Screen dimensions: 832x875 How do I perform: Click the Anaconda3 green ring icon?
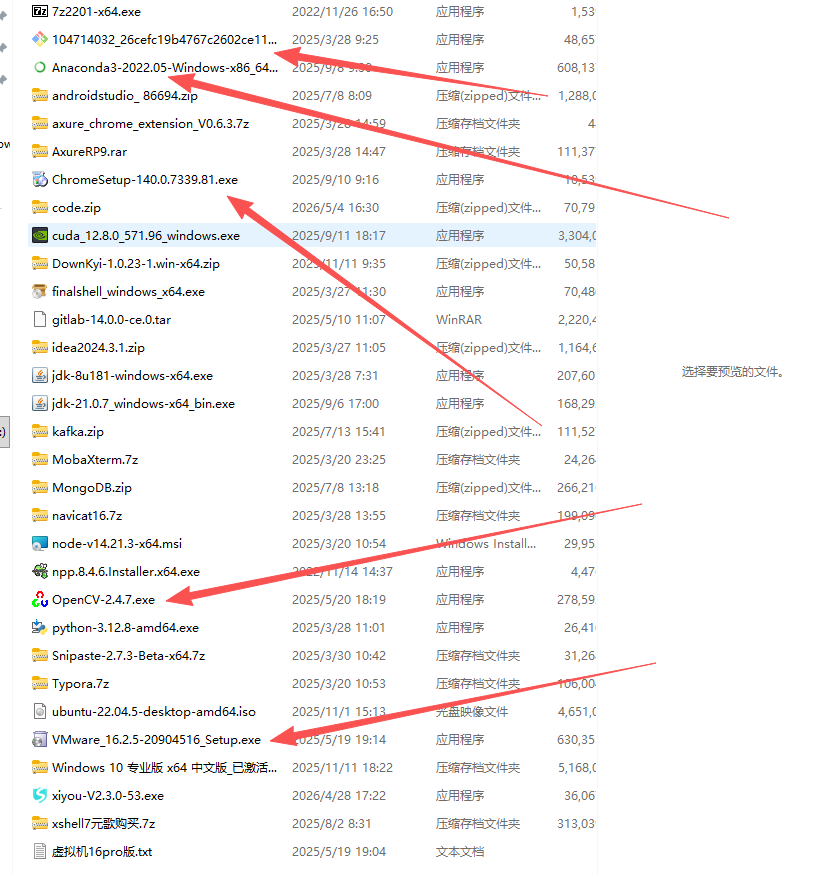click(x=40, y=68)
